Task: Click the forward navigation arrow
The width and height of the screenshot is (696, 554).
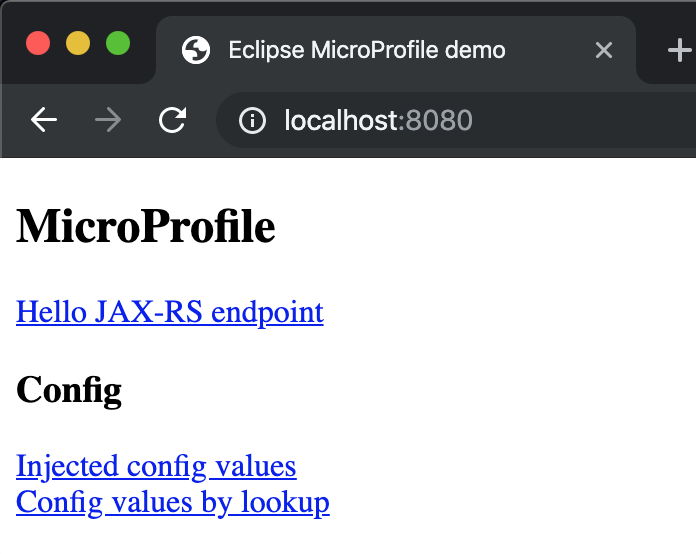Action: point(108,120)
